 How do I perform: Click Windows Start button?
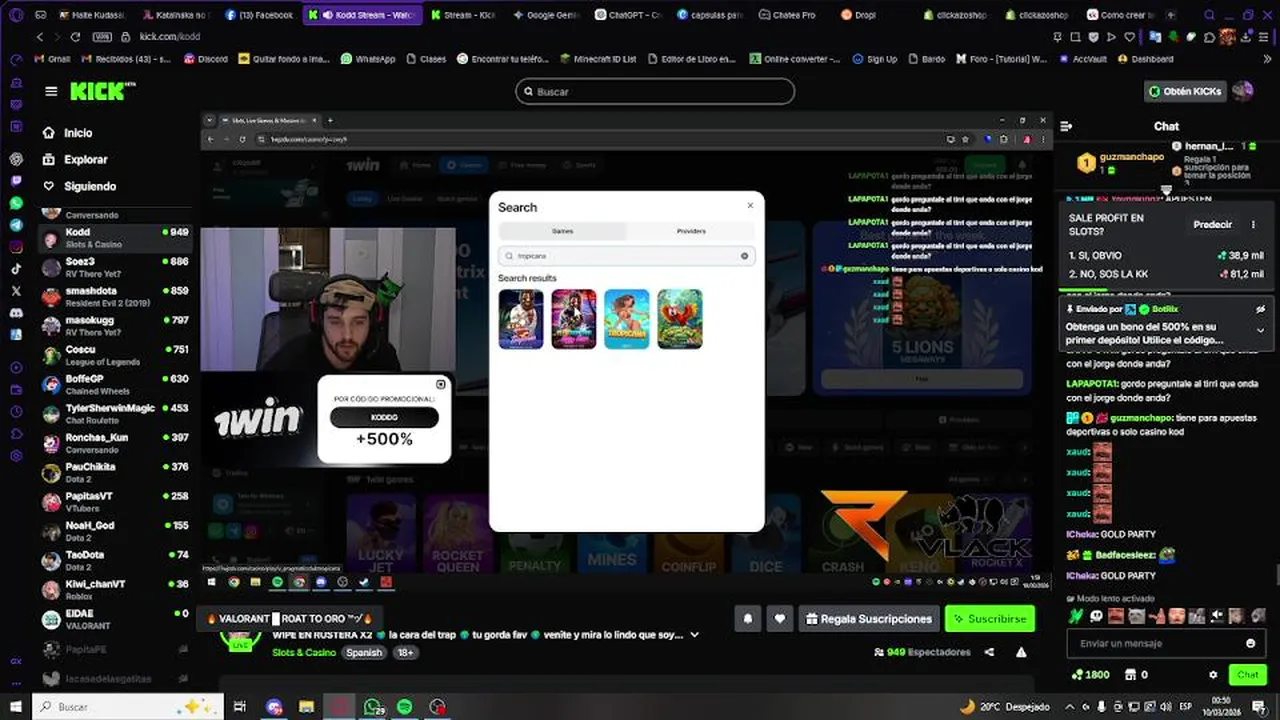(16, 707)
